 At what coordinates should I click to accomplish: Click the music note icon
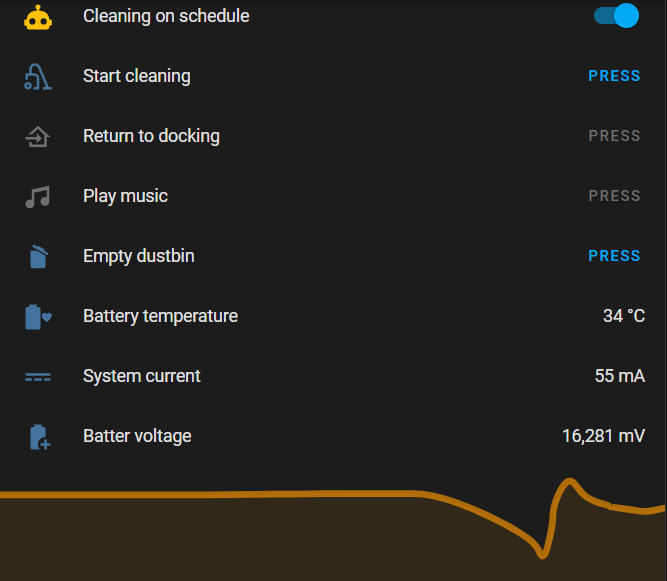(38, 197)
